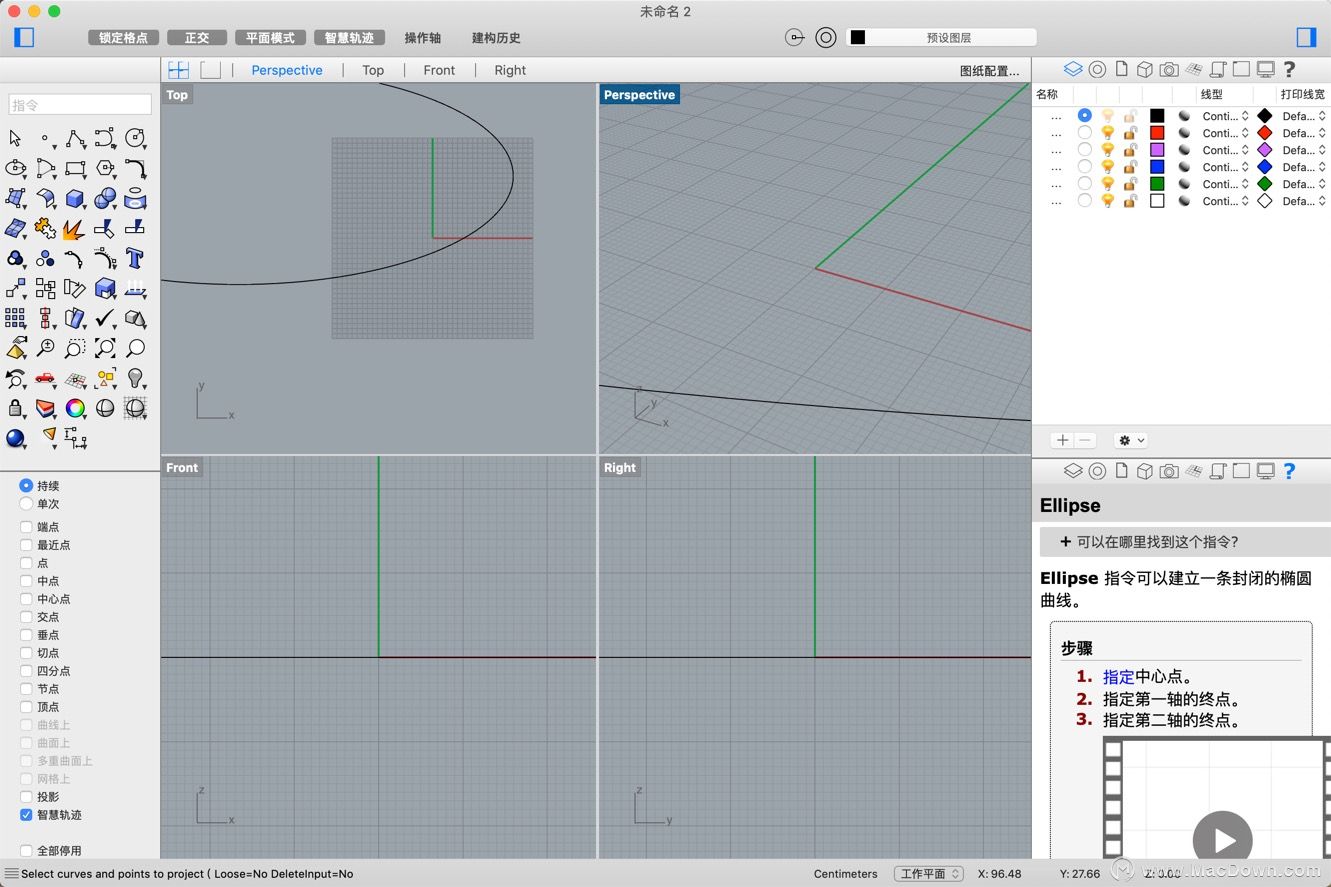Toggle the 平面模式 planar button
The image size is (1331, 887).
(x=270, y=37)
